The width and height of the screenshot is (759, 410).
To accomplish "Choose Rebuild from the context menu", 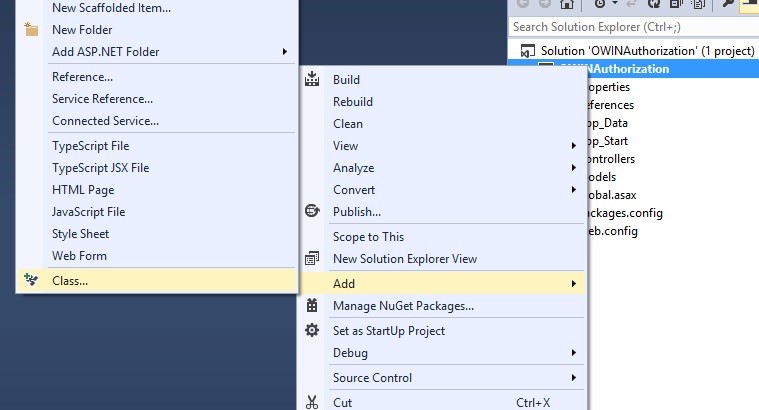I will point(353,101).
